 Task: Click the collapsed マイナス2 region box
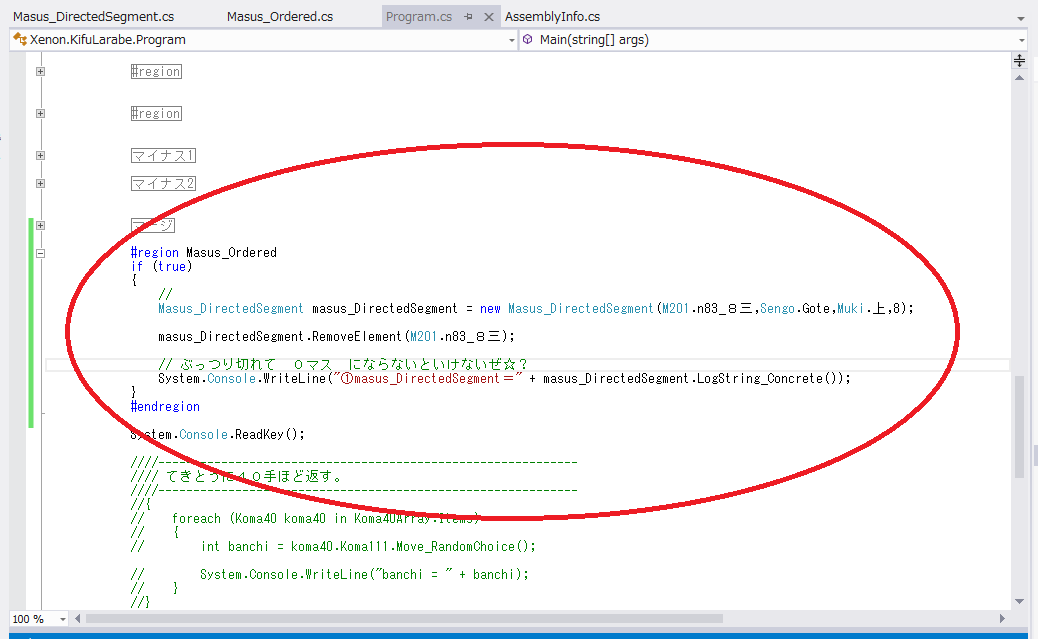click(163, 183)
